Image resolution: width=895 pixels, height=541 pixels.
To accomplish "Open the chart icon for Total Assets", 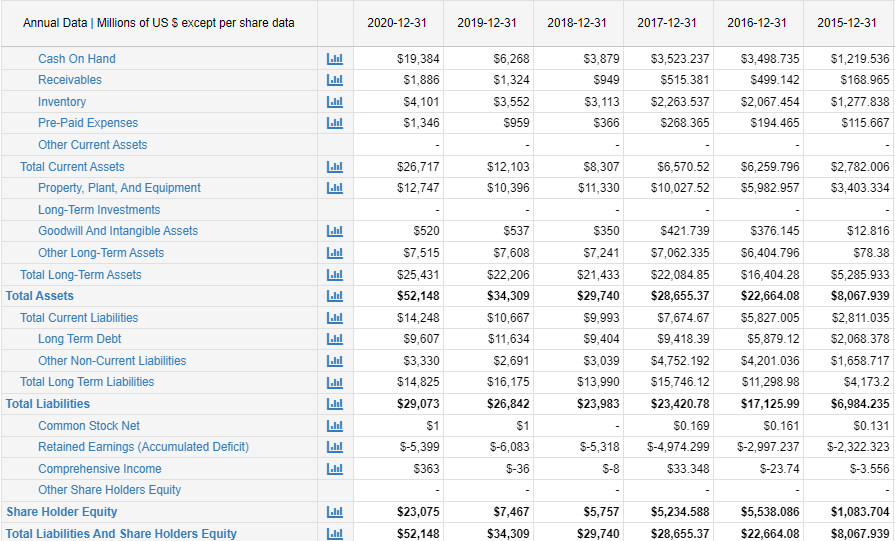I will 334,296.
